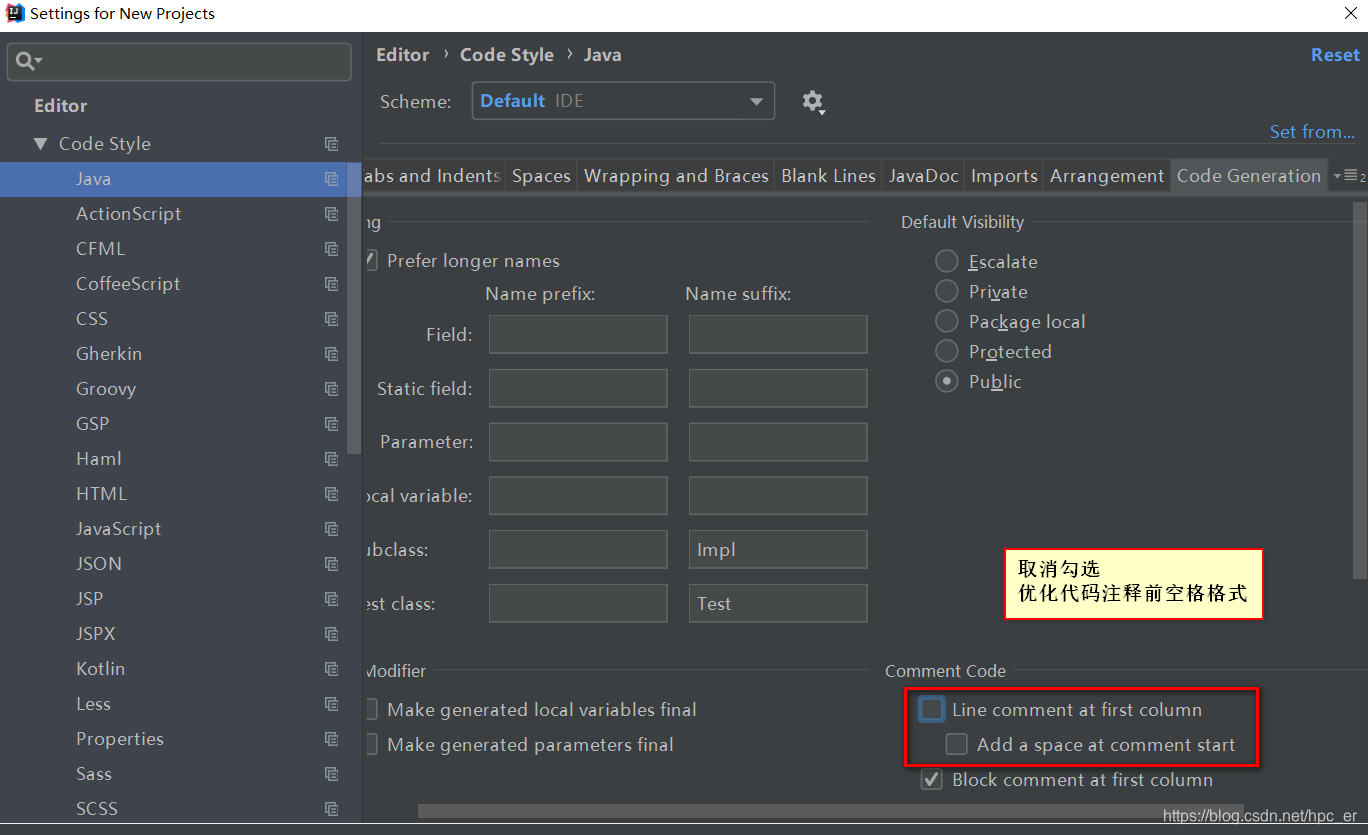
Task: Switch to the Spaces tab
Action: [x=541, y=176]
